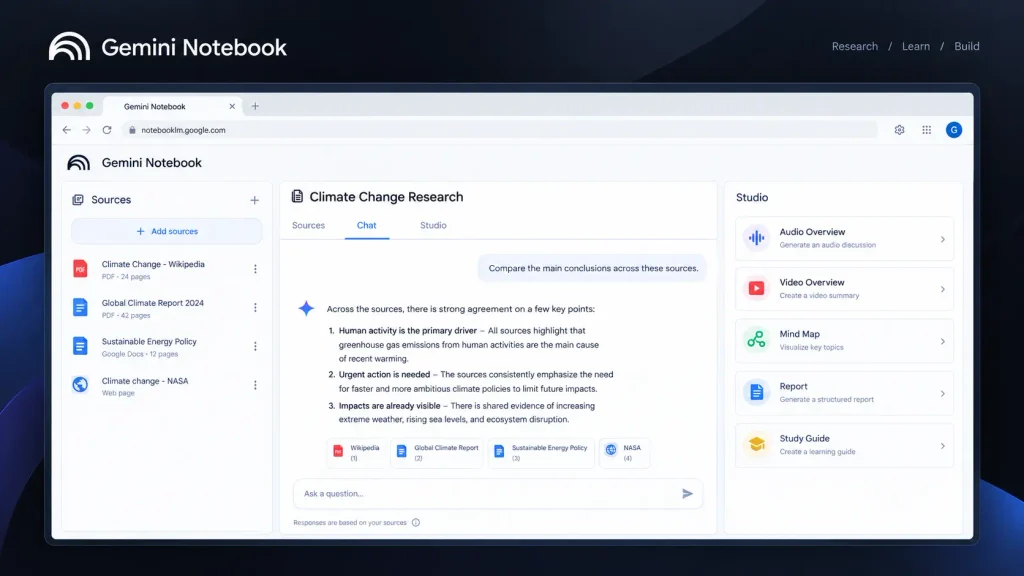Screen dimensions: 1024x576
Task: Click the 'Urgent action is needed' text
Action: pos(384,374)
